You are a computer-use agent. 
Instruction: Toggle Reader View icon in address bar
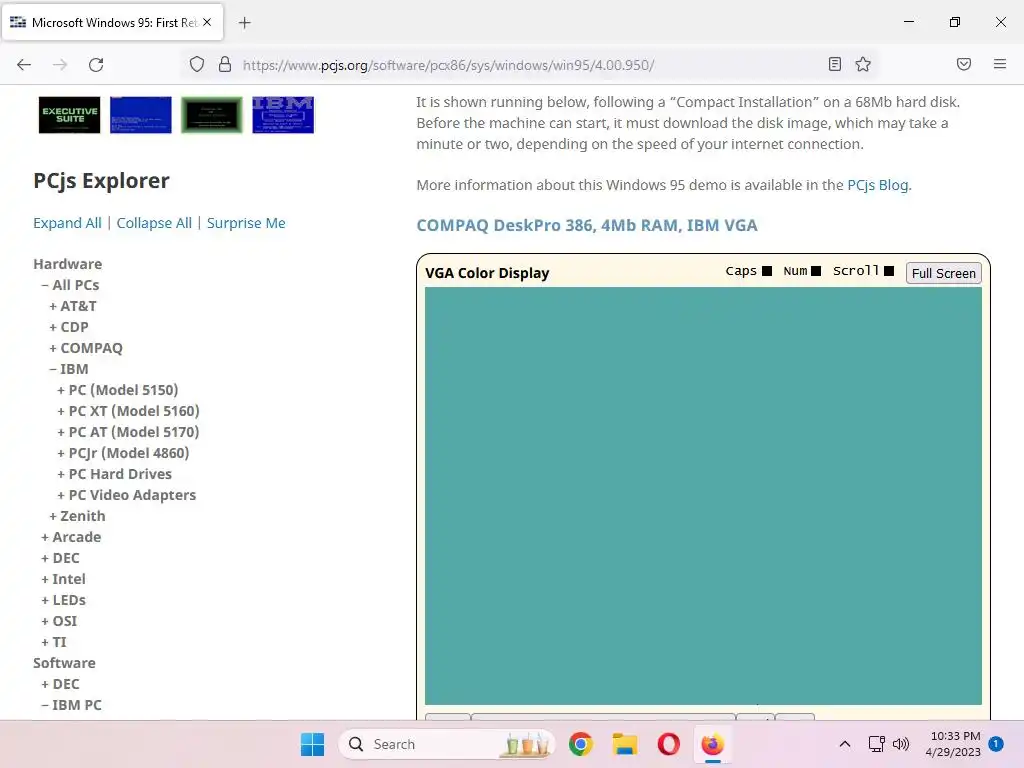834,64
